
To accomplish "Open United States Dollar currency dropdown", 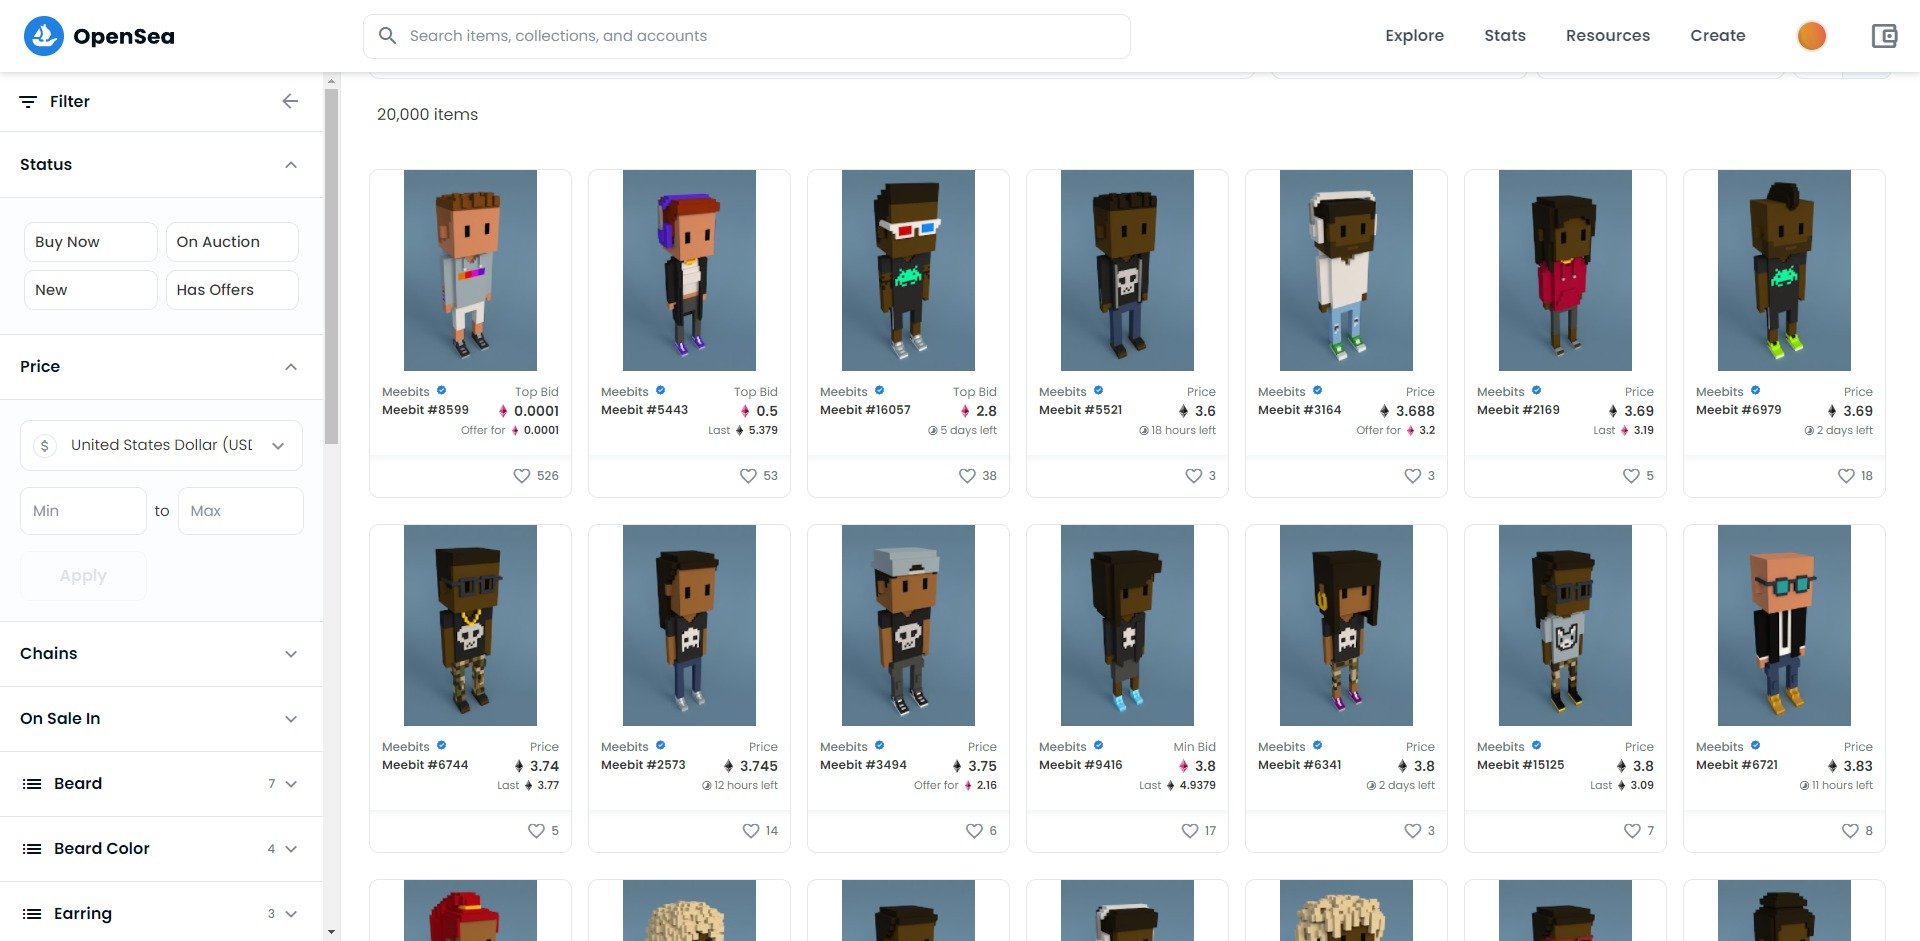I will coord(161,445).
